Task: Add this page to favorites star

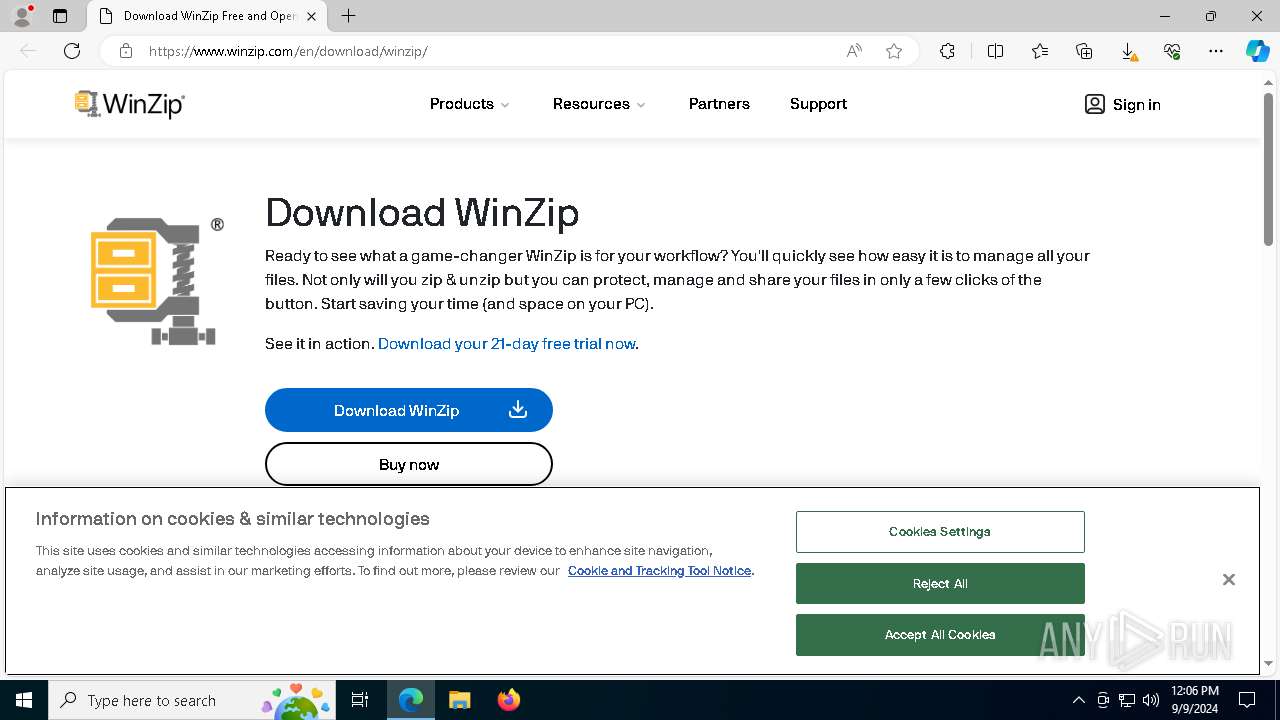Action: point(894,51)
